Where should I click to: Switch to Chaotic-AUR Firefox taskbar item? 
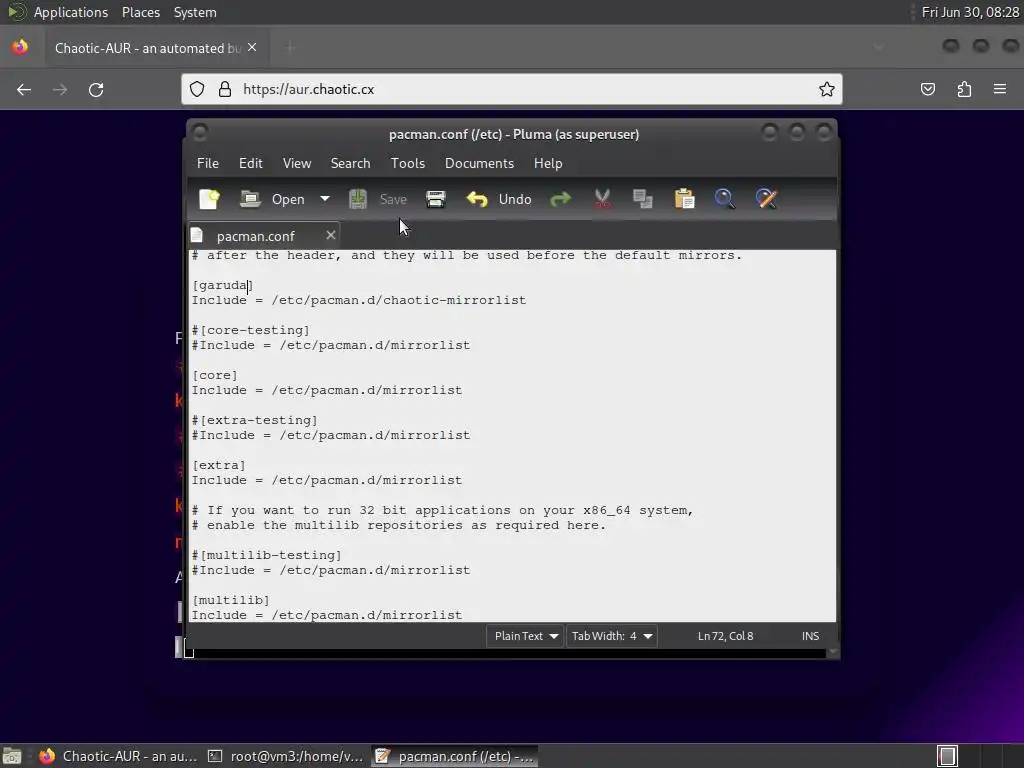(x=118, y=756)
